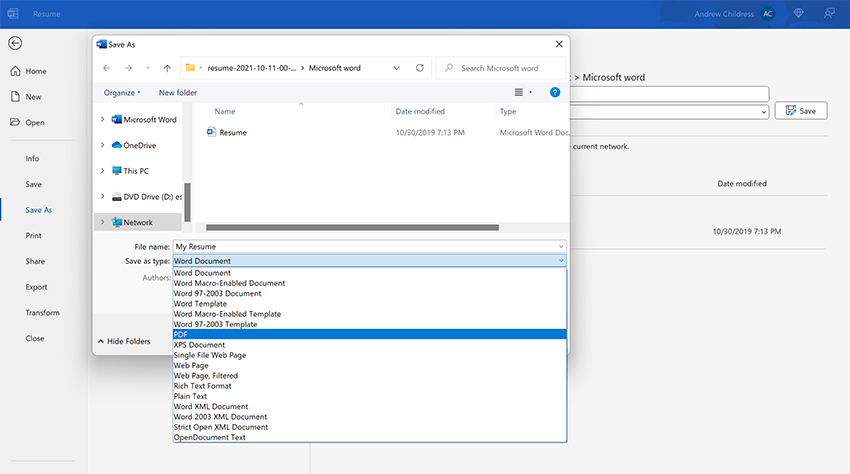Open the recent locations dropdown arrow
The width and height of the screenshot is (850, 474).
[x=148, y=68]
